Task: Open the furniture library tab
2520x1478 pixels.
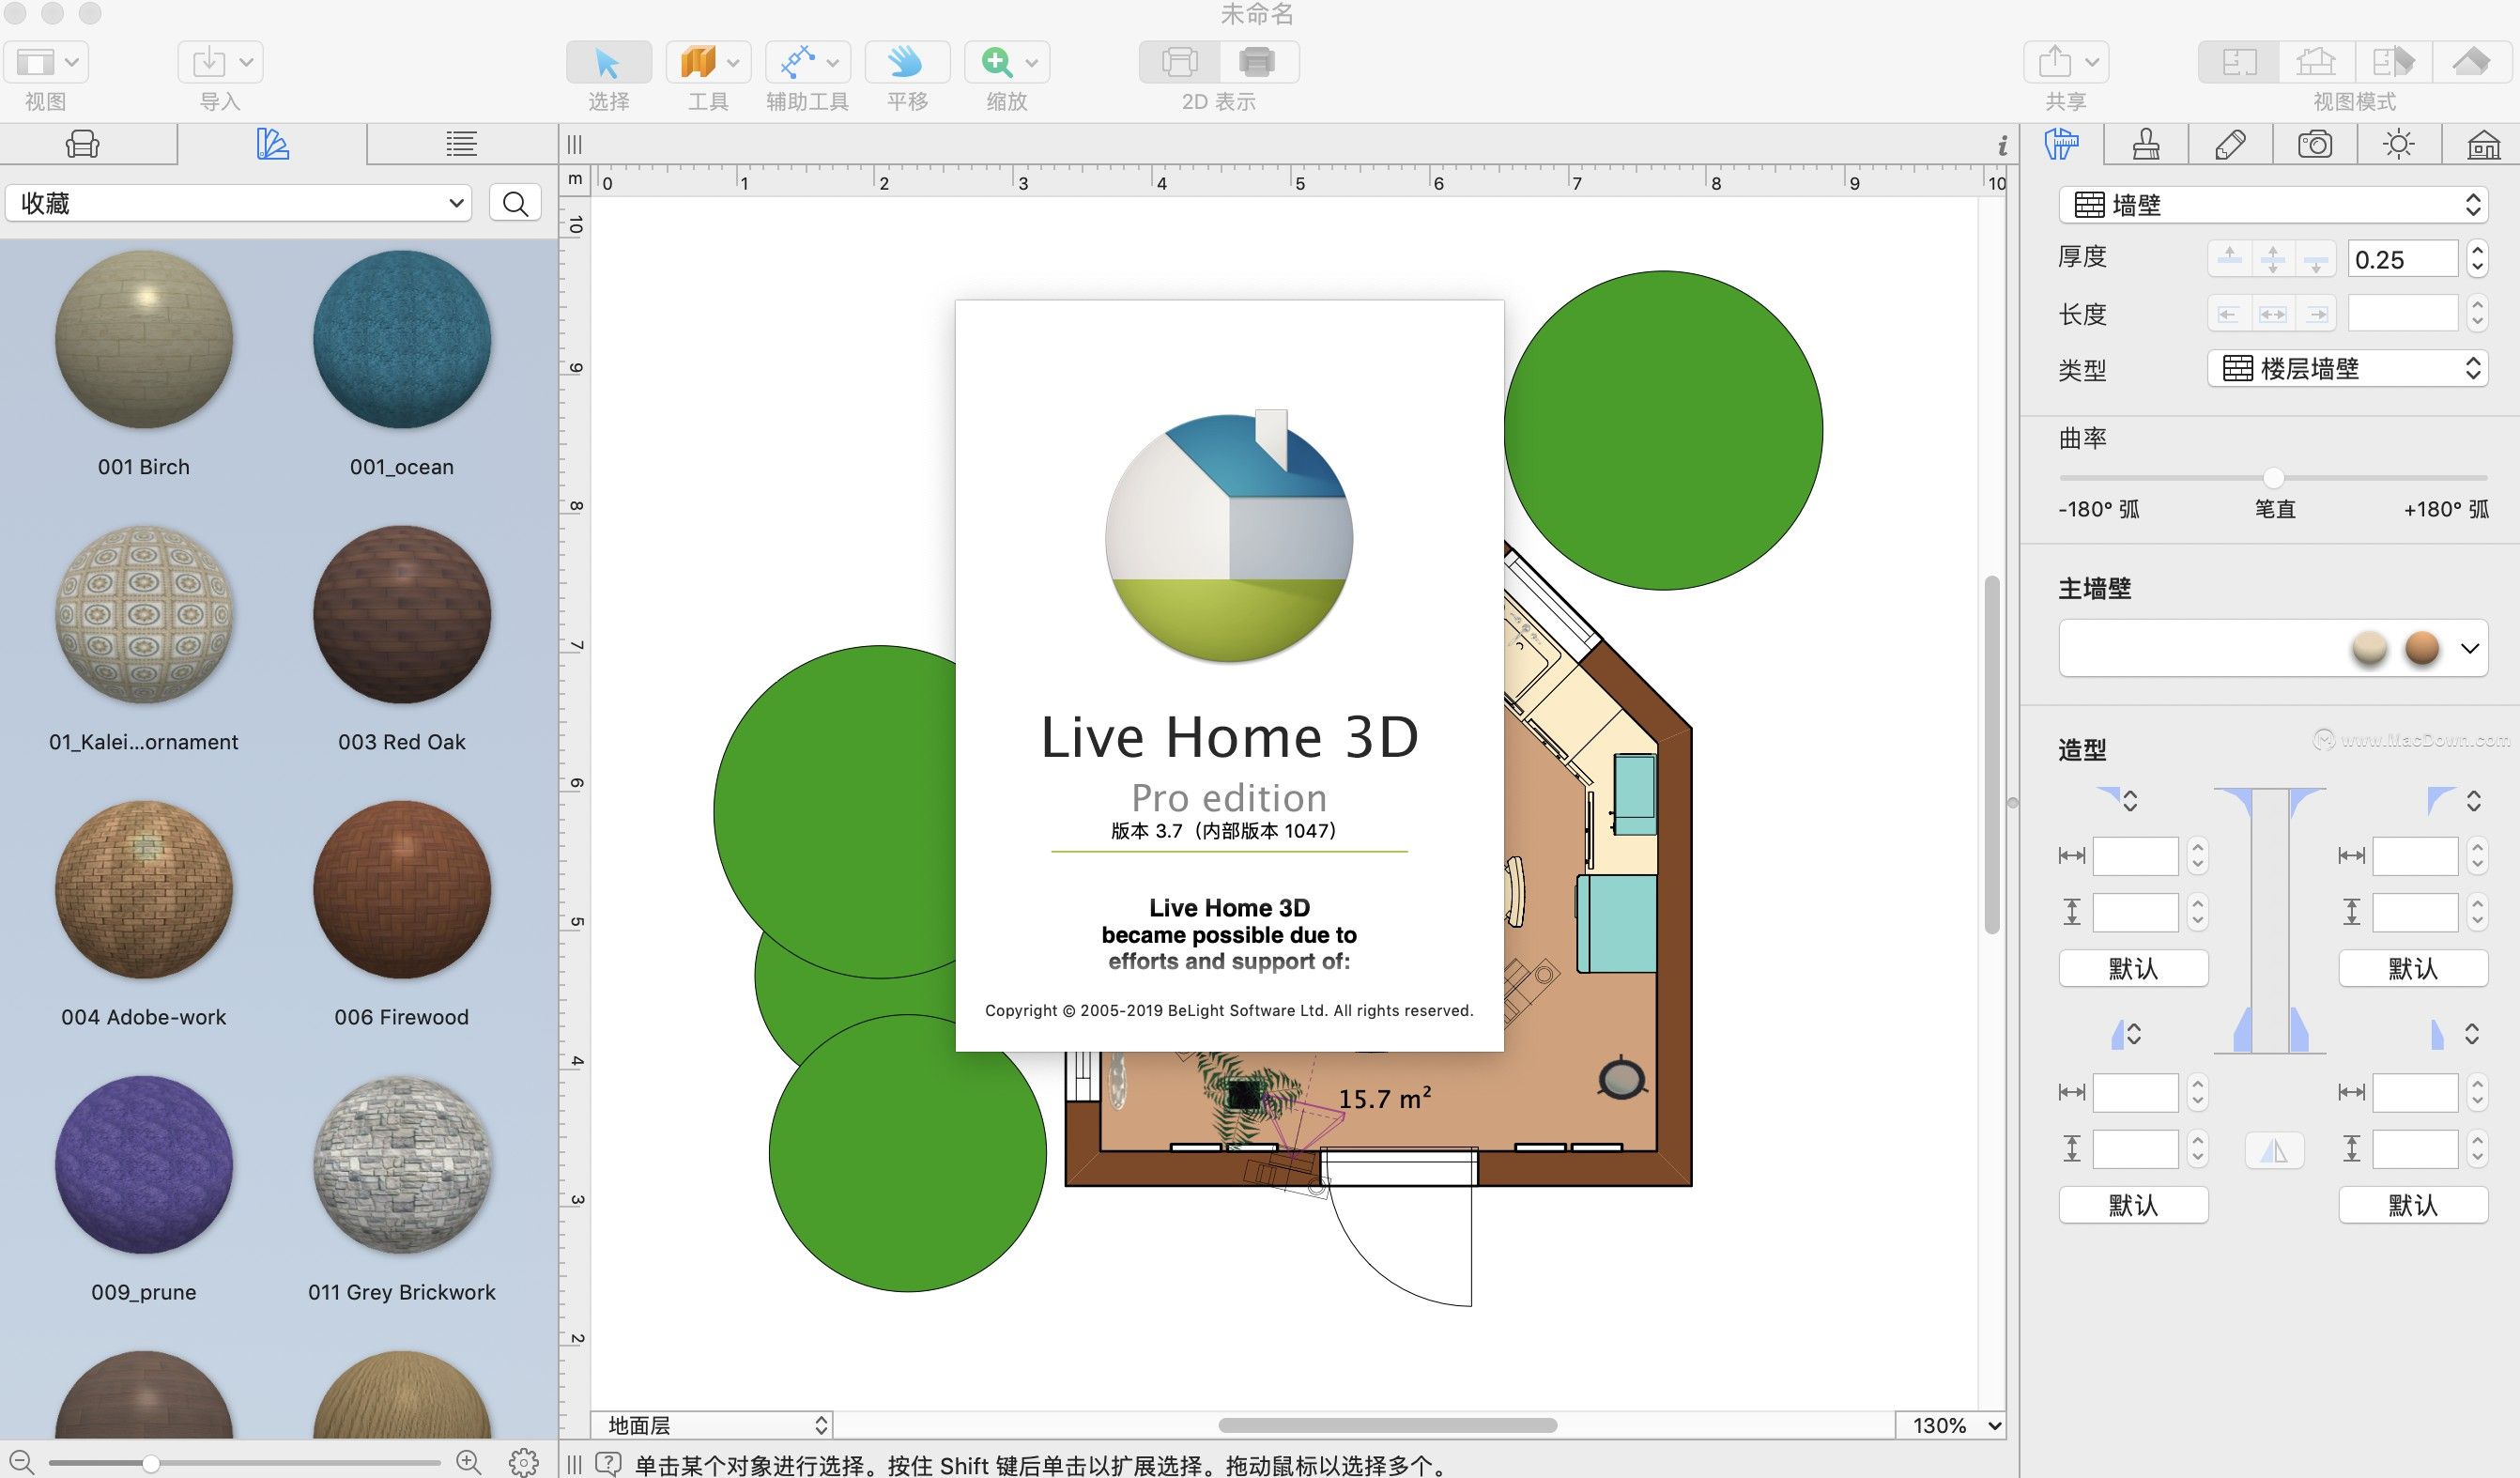Action: coord(83,145)
